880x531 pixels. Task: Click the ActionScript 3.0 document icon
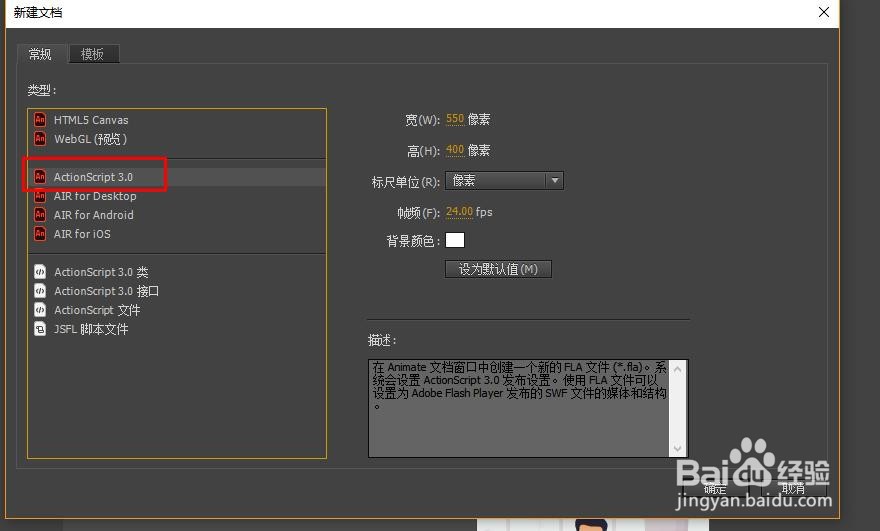tap(40, 177)
